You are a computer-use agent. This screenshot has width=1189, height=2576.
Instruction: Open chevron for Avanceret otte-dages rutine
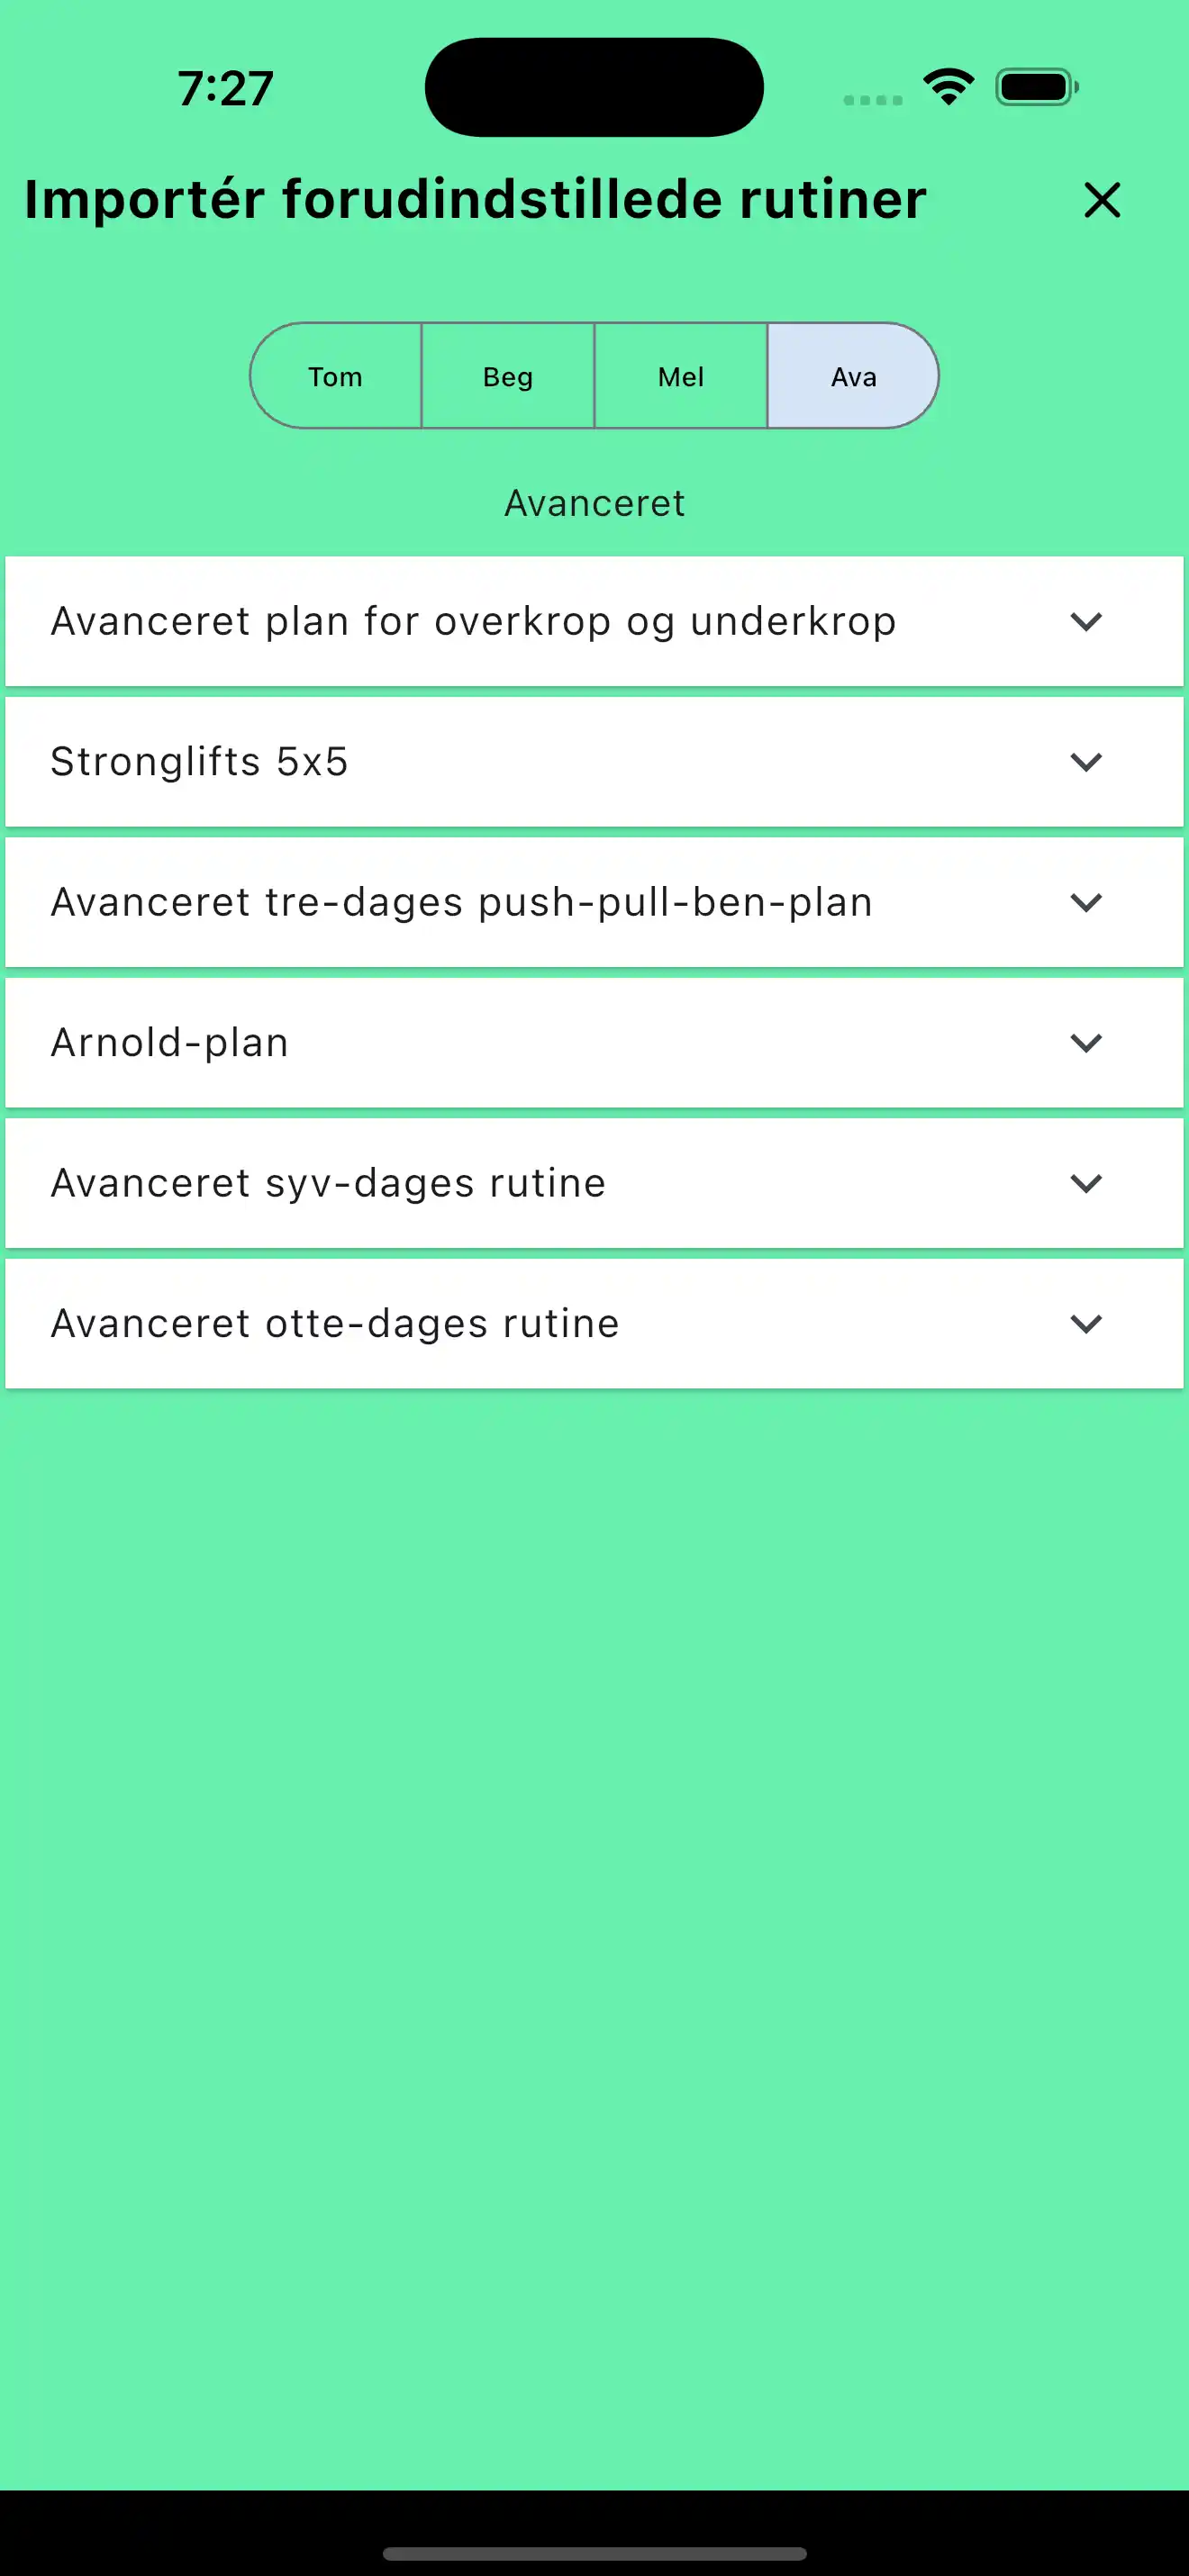(1086, 1324)
